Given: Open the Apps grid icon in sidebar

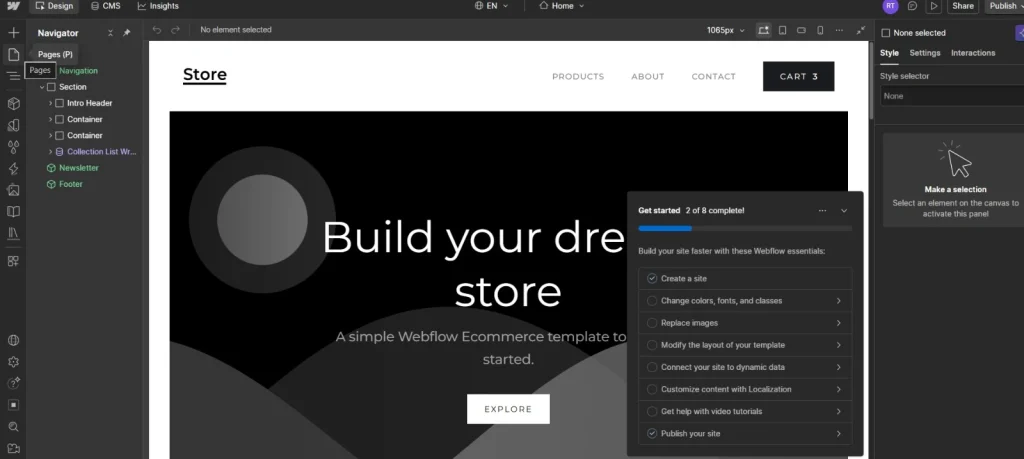Looking at the screenshot, I should click(x=13, y=261).
